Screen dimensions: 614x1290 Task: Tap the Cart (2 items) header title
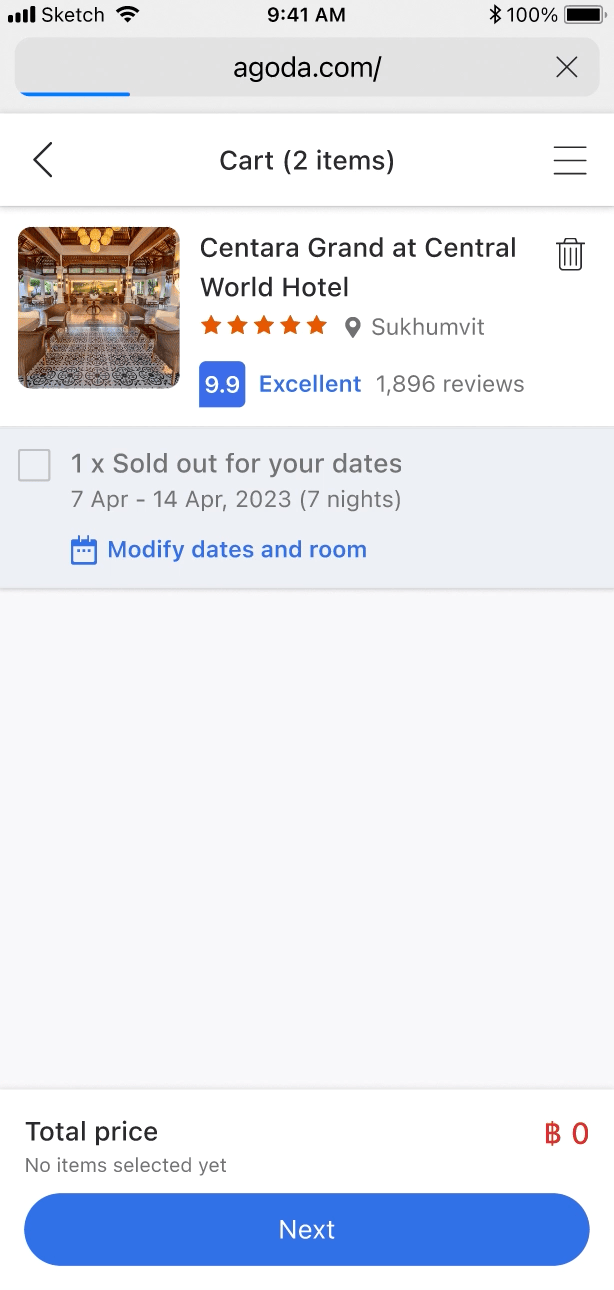307,160
